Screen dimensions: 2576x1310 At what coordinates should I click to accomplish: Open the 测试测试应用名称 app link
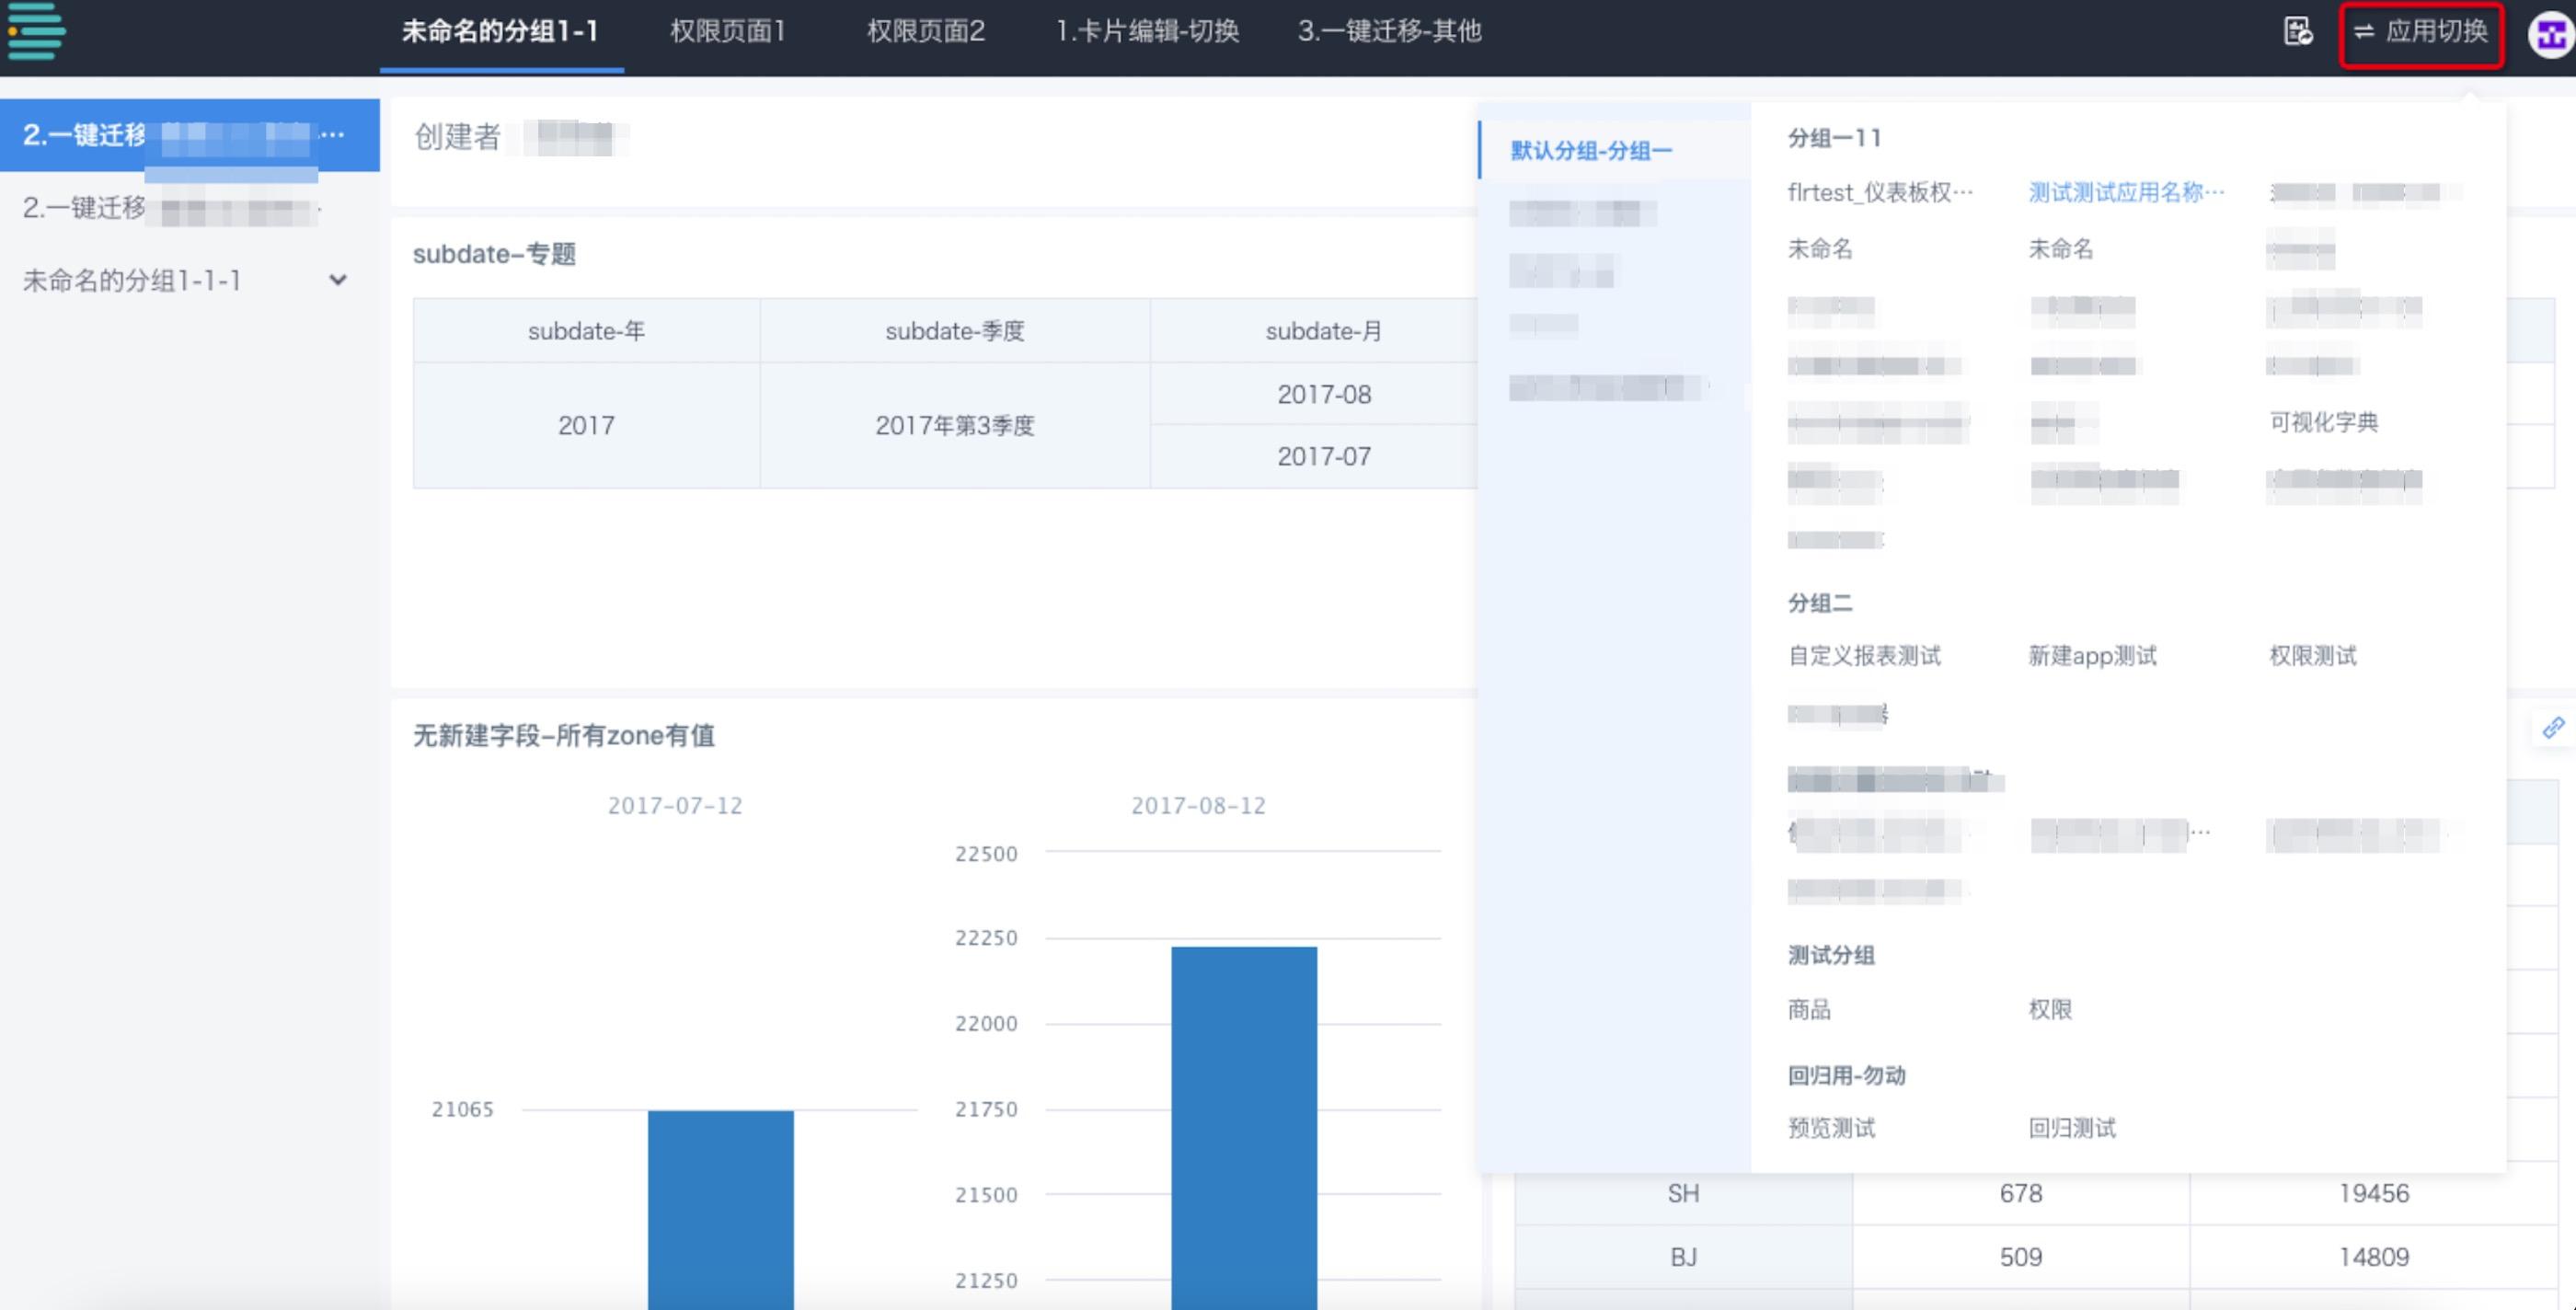point(2125,193)
